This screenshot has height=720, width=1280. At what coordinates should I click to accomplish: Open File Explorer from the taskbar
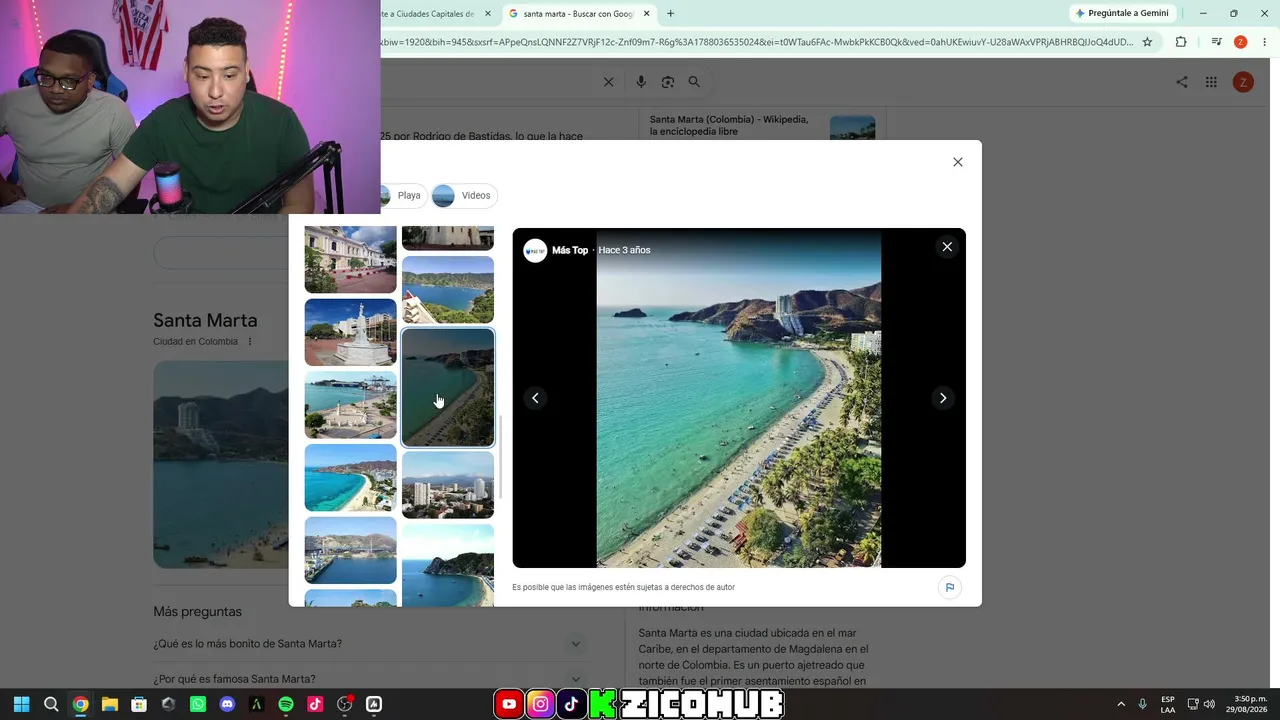click(x=109, y=704)
